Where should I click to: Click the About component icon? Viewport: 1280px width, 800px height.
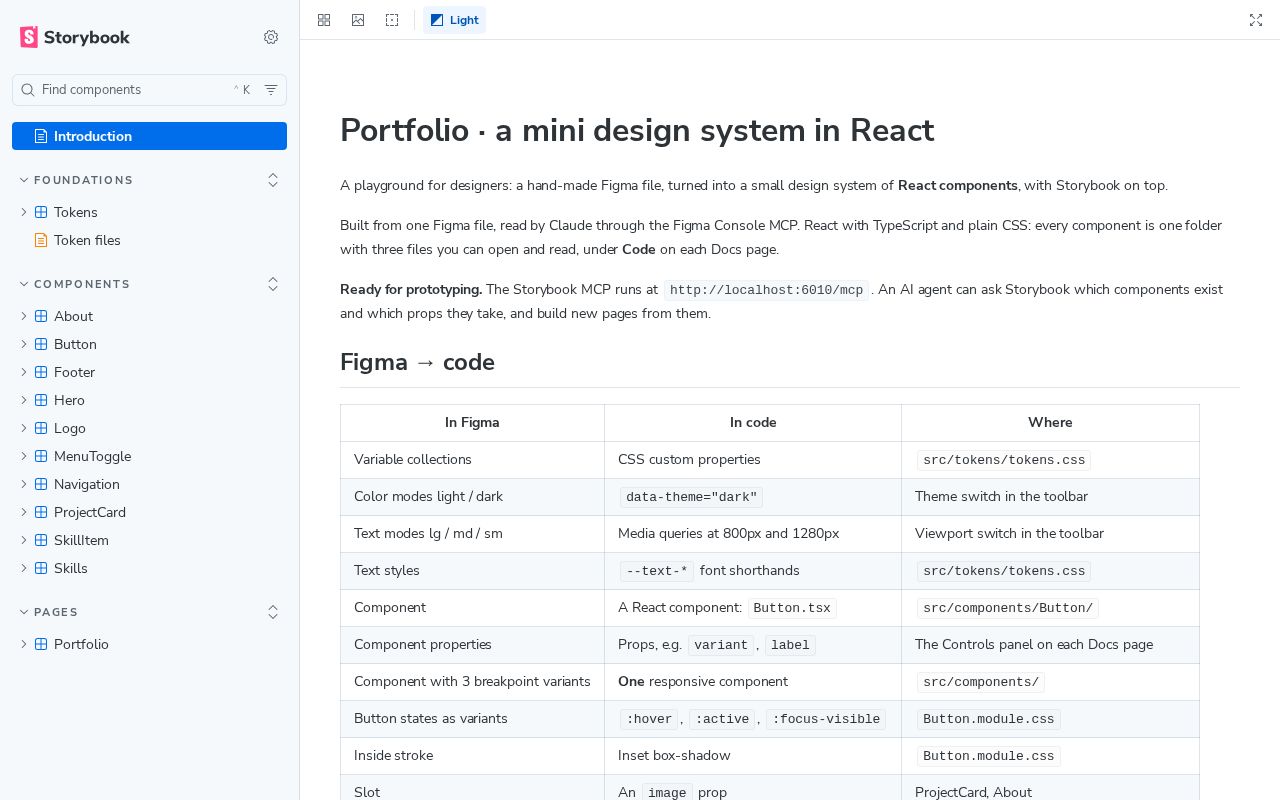point(41,316)
